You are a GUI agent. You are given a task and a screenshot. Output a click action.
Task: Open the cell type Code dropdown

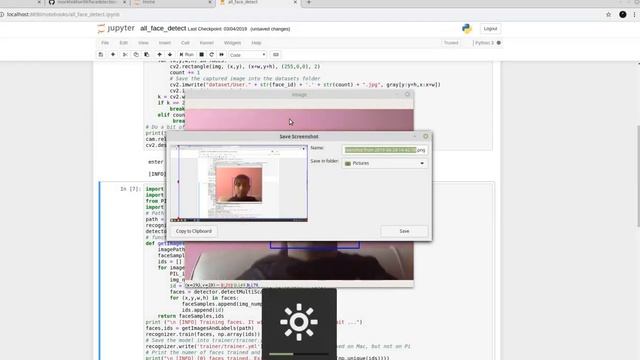click(x=247, y=55)
